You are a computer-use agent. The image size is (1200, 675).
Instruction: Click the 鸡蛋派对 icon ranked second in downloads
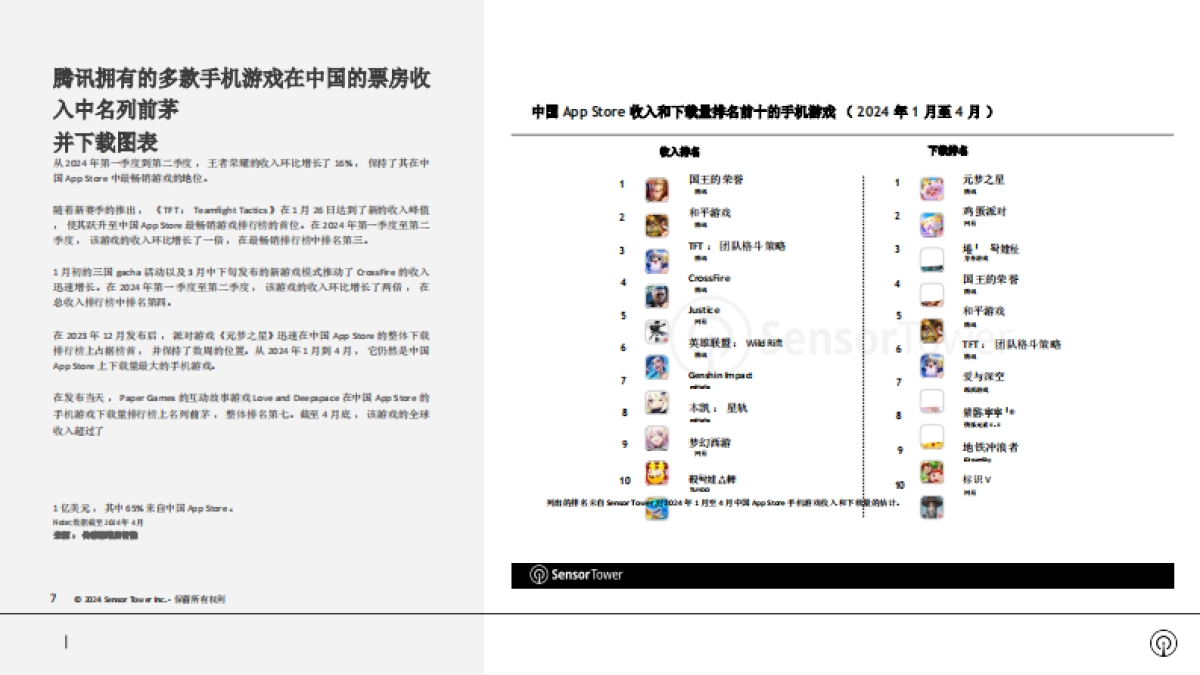tap(932, 224)
